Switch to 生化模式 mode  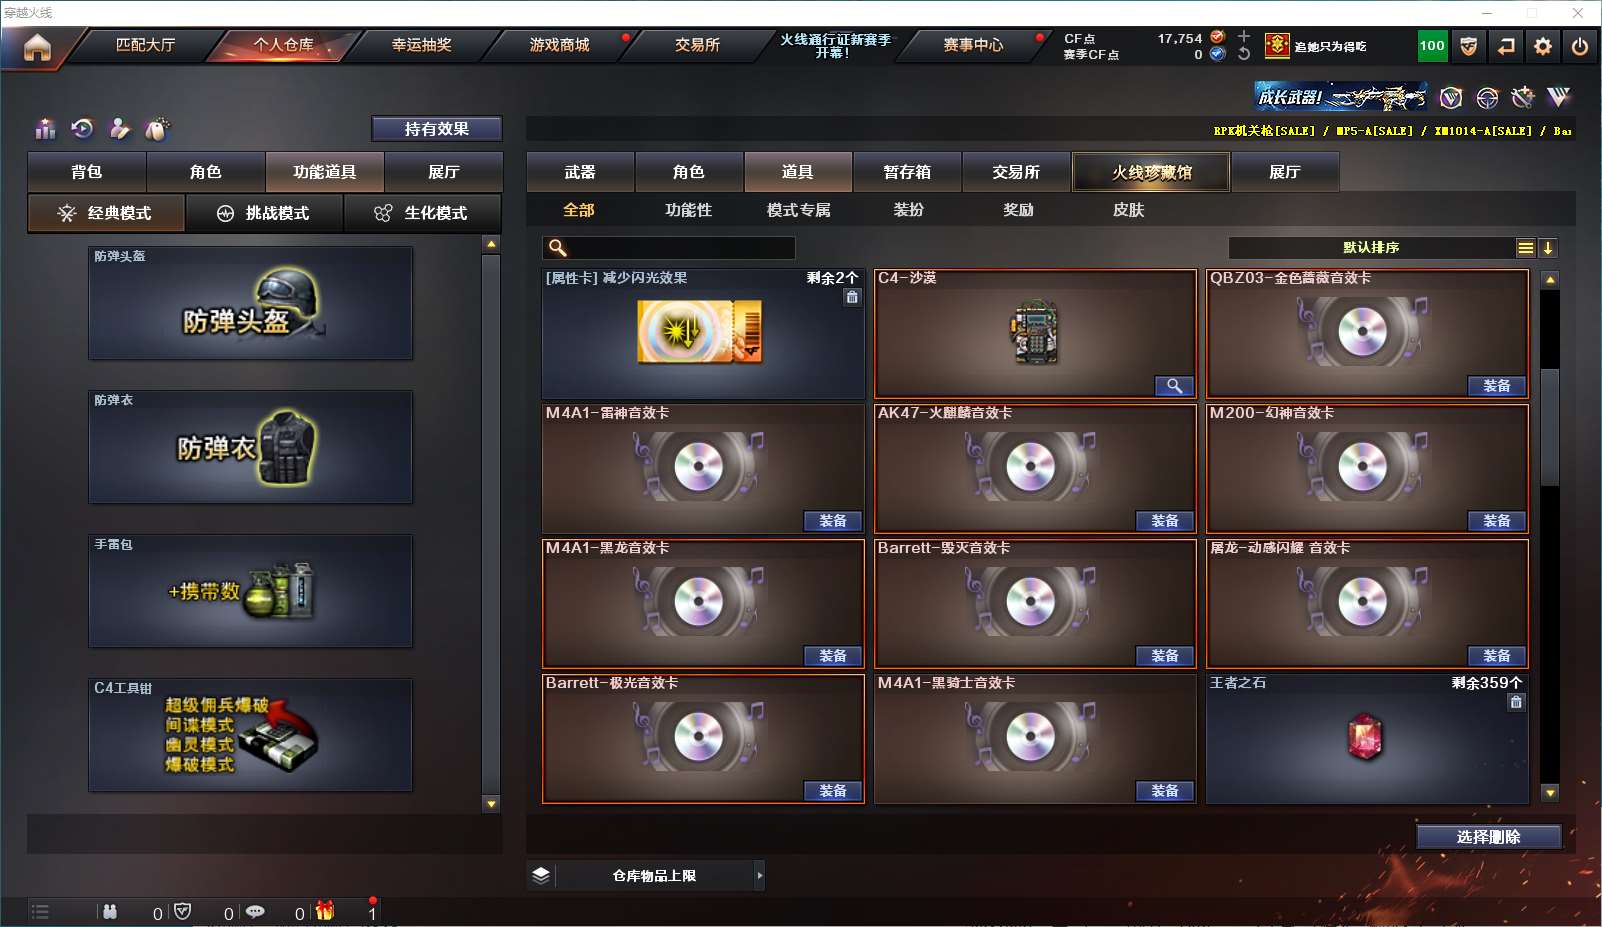[x=423, y=213]
